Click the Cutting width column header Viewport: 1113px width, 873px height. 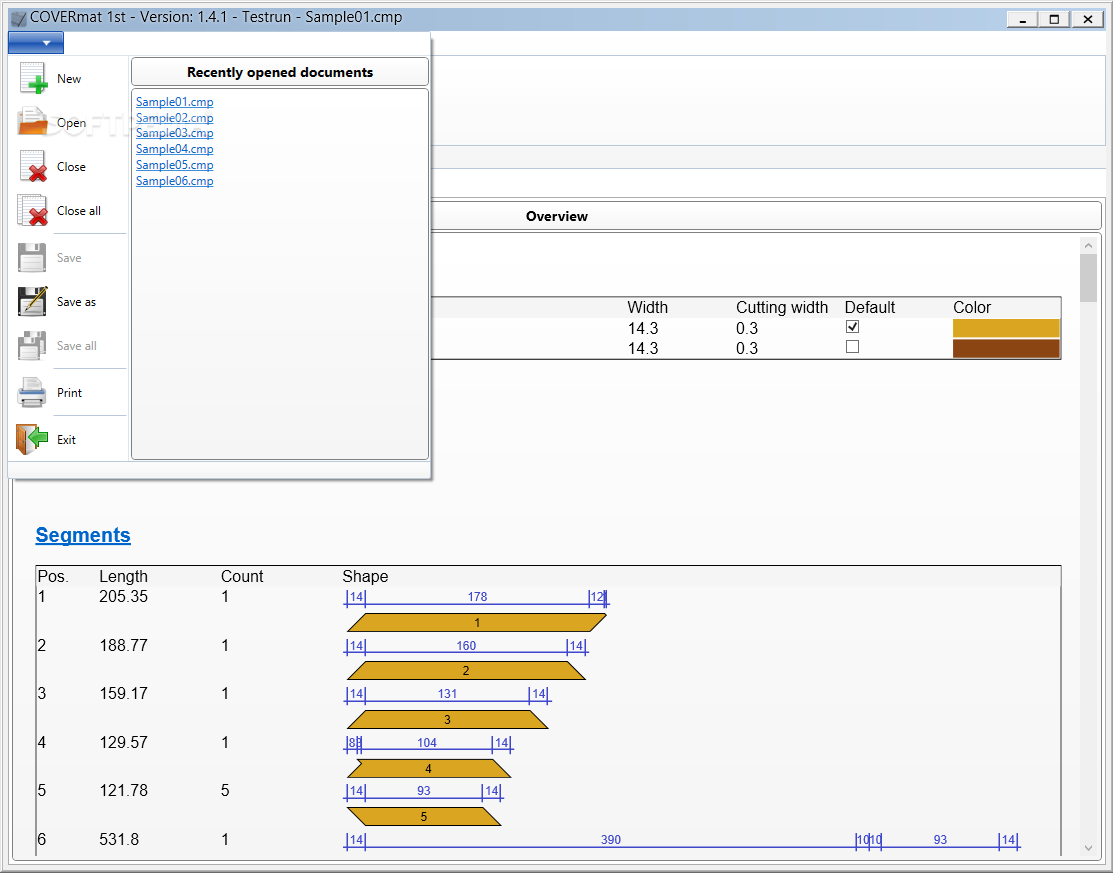coord(782,307)
